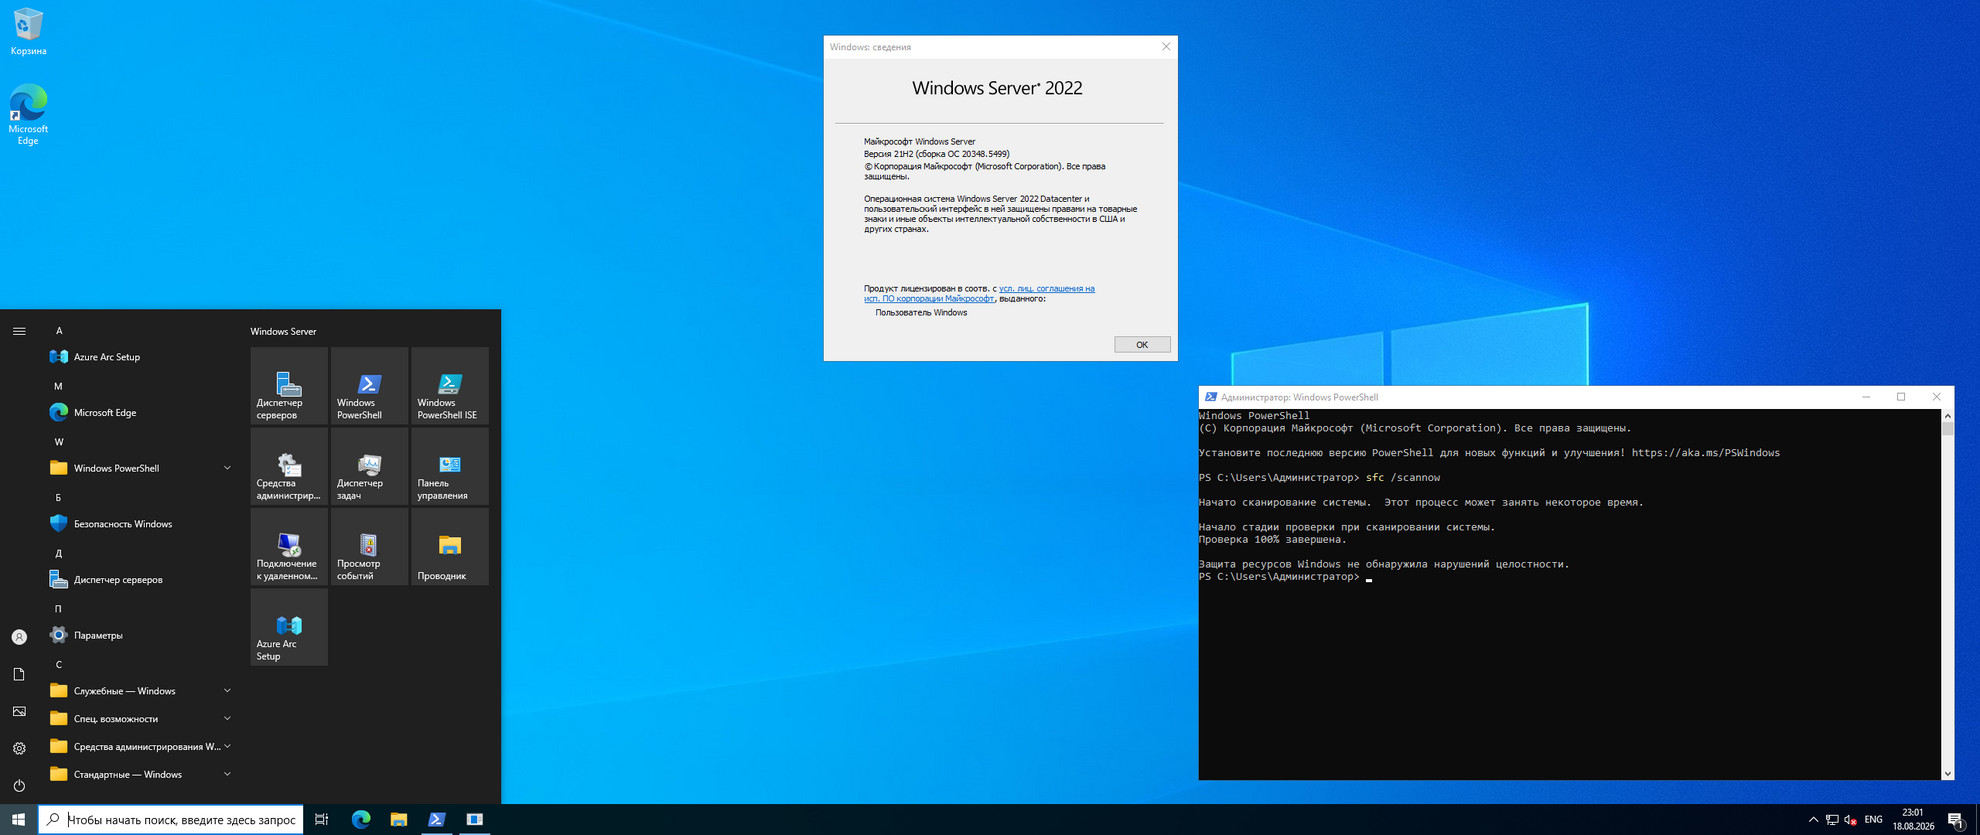Open the Windows PowerShell ISE tile
Screen dimensions: 1980x835
(450, 386)
